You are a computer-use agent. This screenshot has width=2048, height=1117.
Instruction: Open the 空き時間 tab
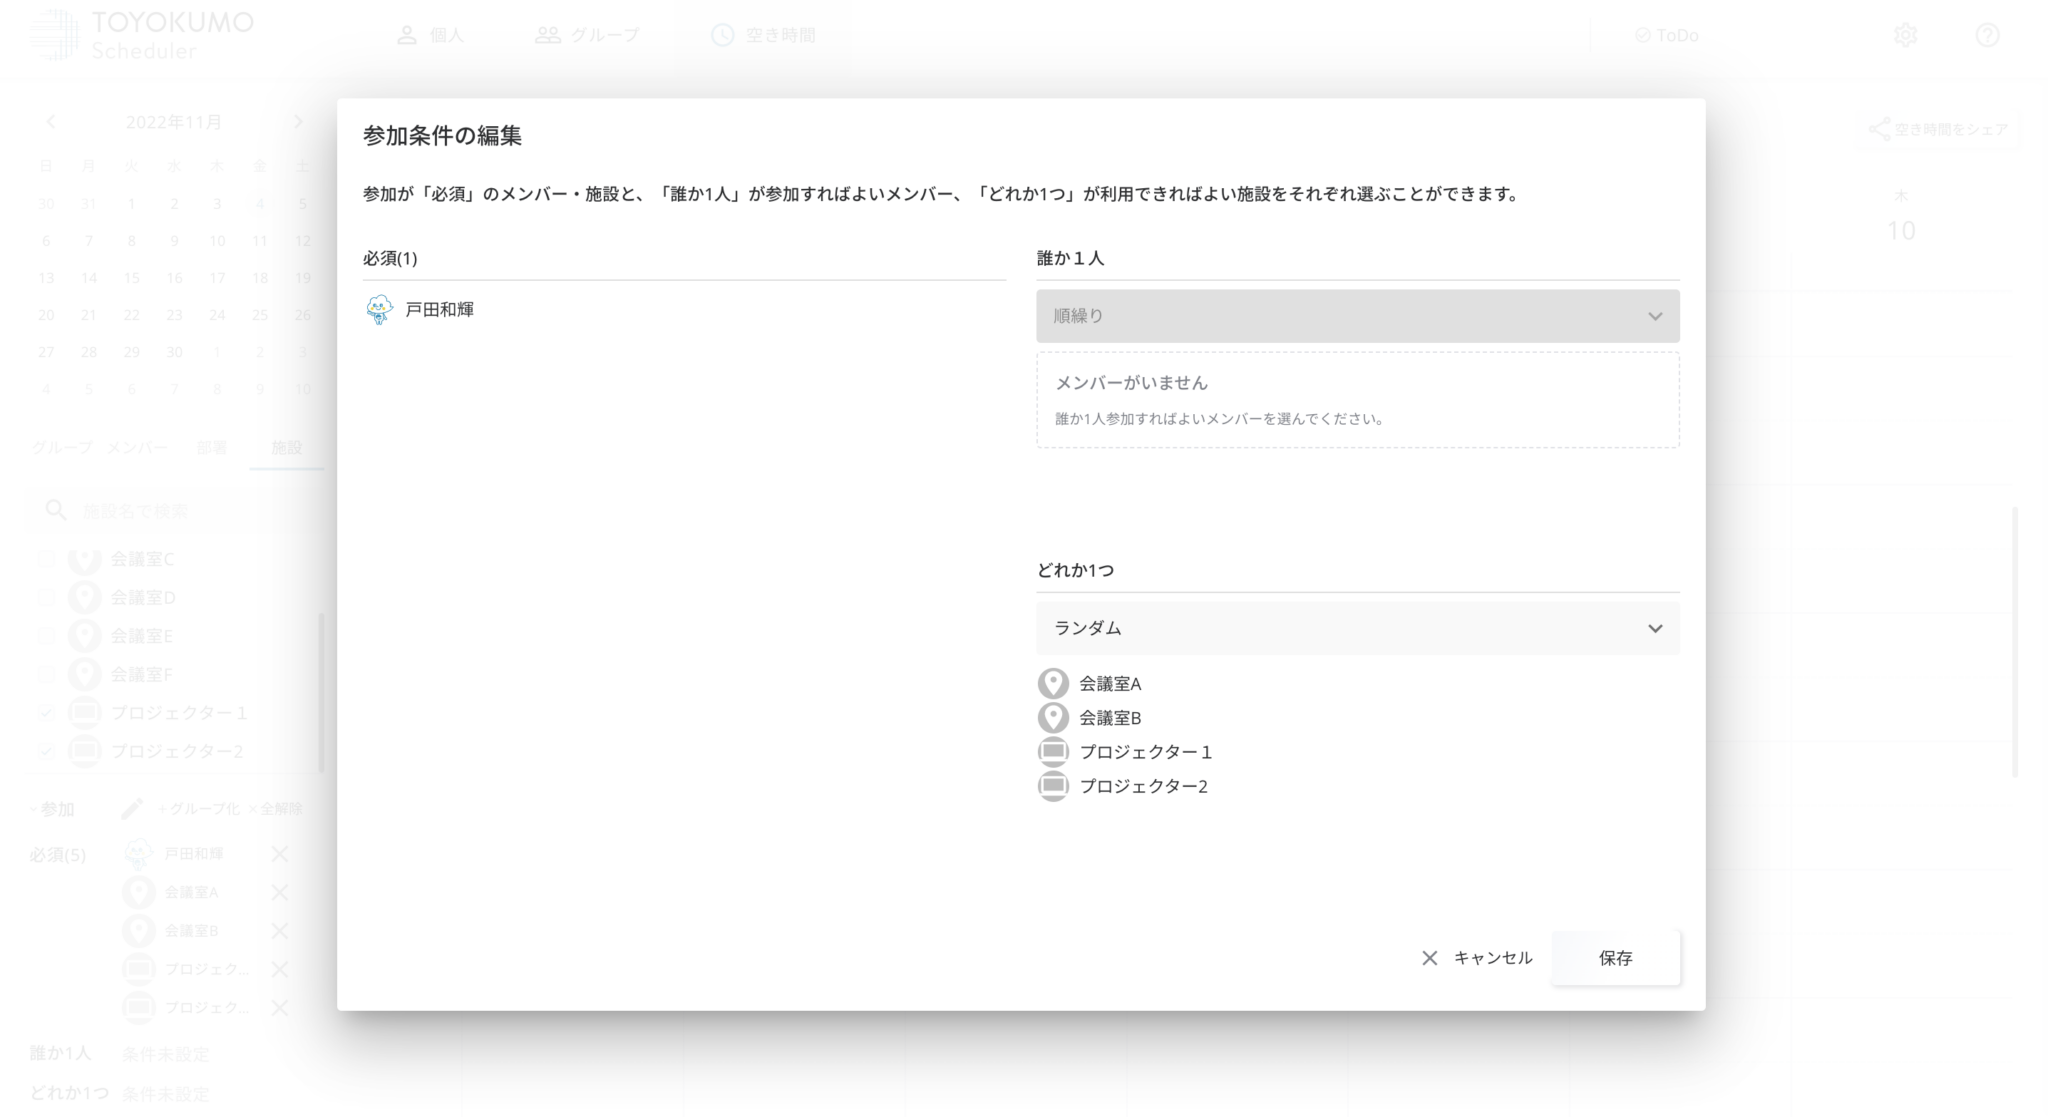click(x=763, y=35)
